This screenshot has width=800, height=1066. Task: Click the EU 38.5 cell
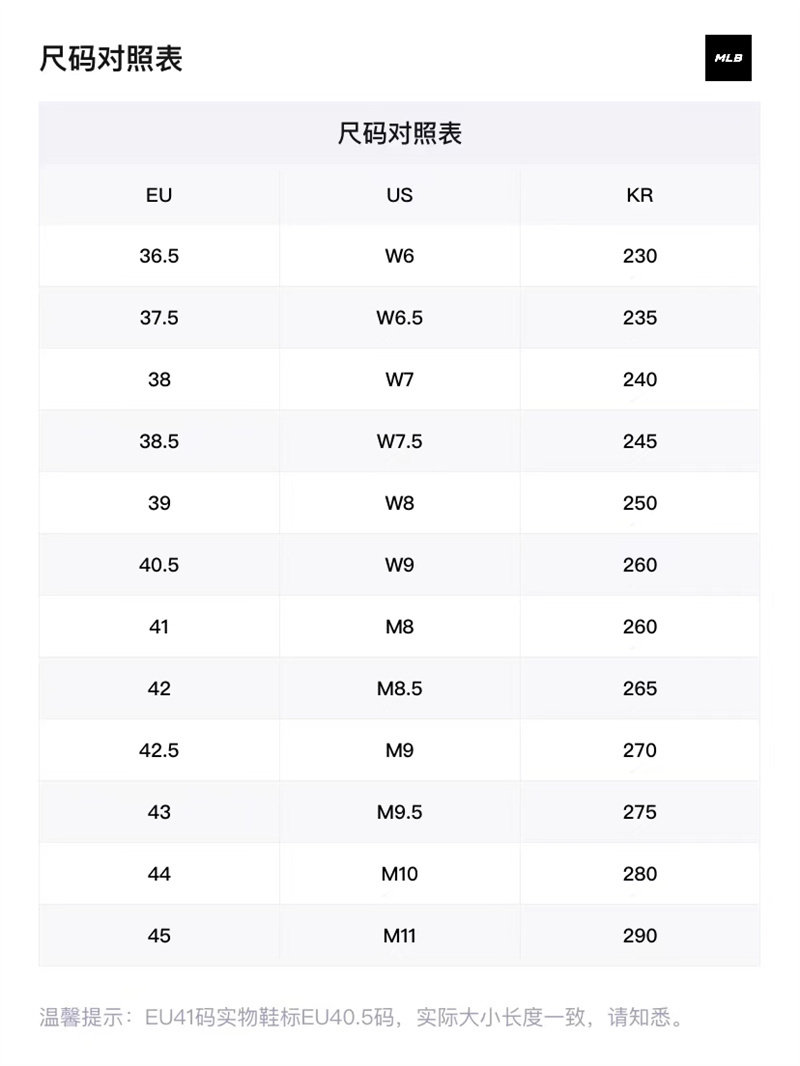tap(159, 441)
